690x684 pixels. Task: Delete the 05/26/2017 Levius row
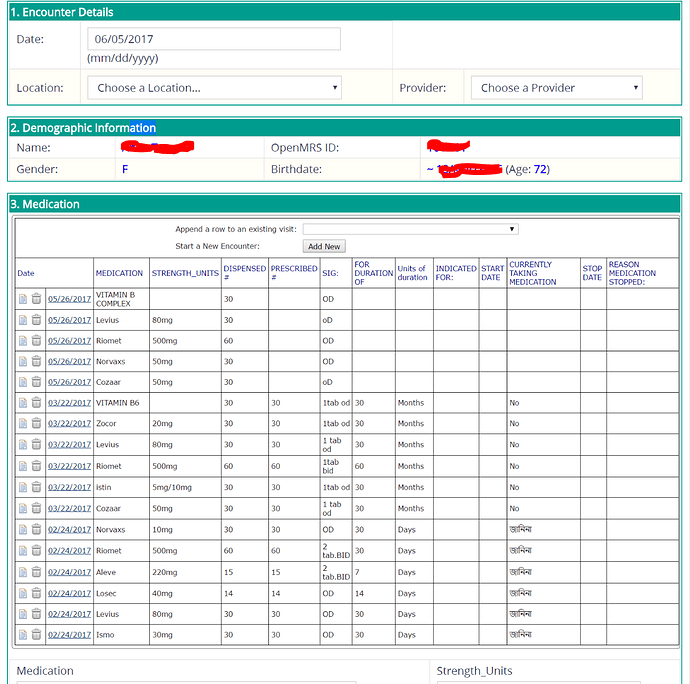[37, 320]
